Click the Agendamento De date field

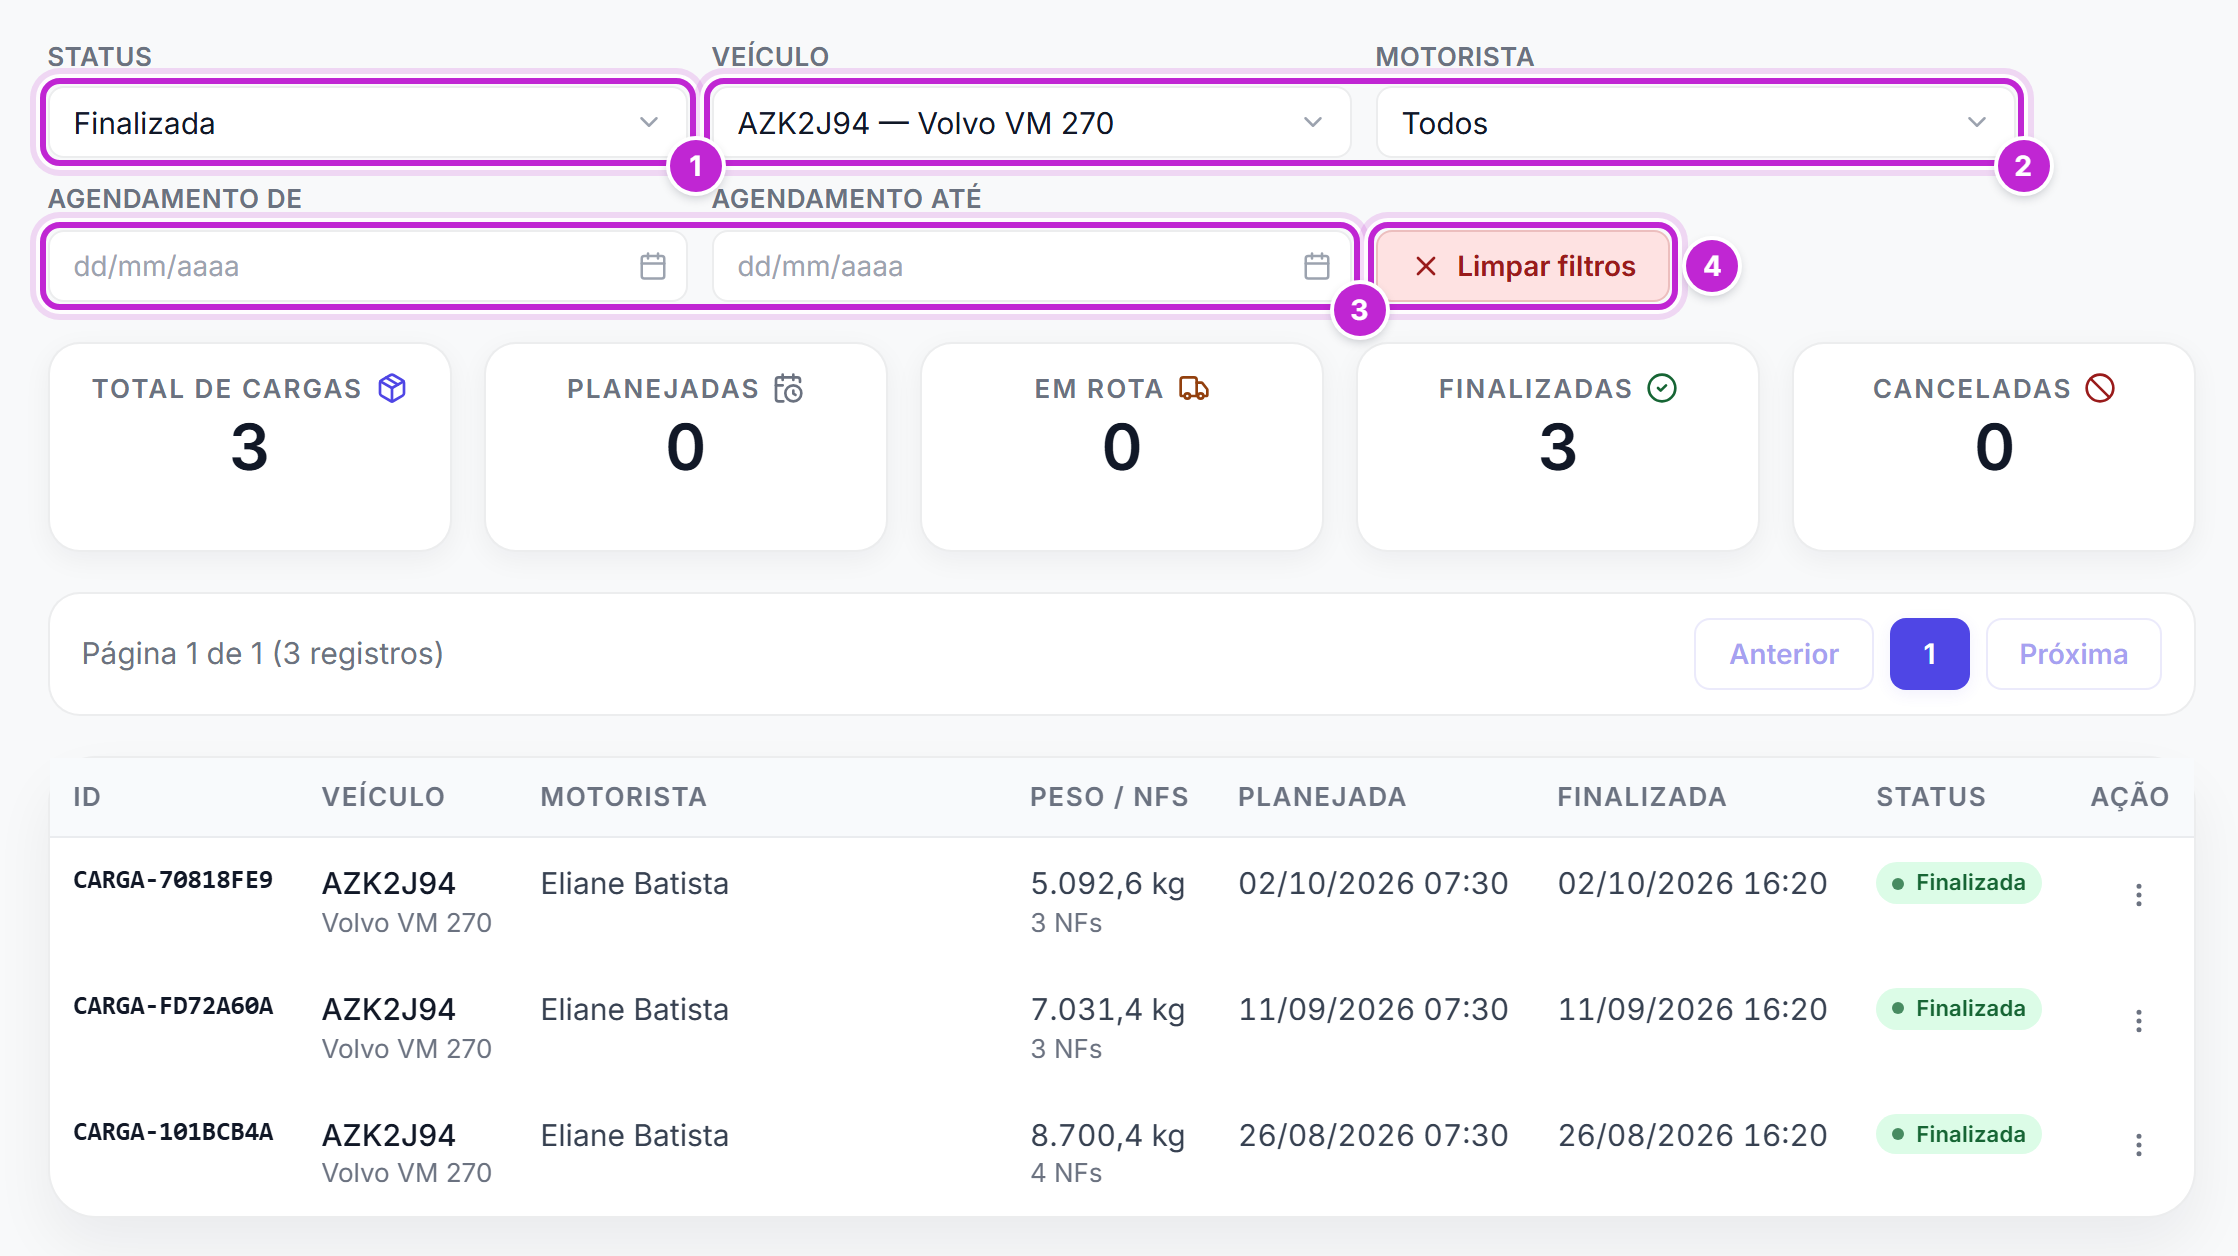pos(367,266)
